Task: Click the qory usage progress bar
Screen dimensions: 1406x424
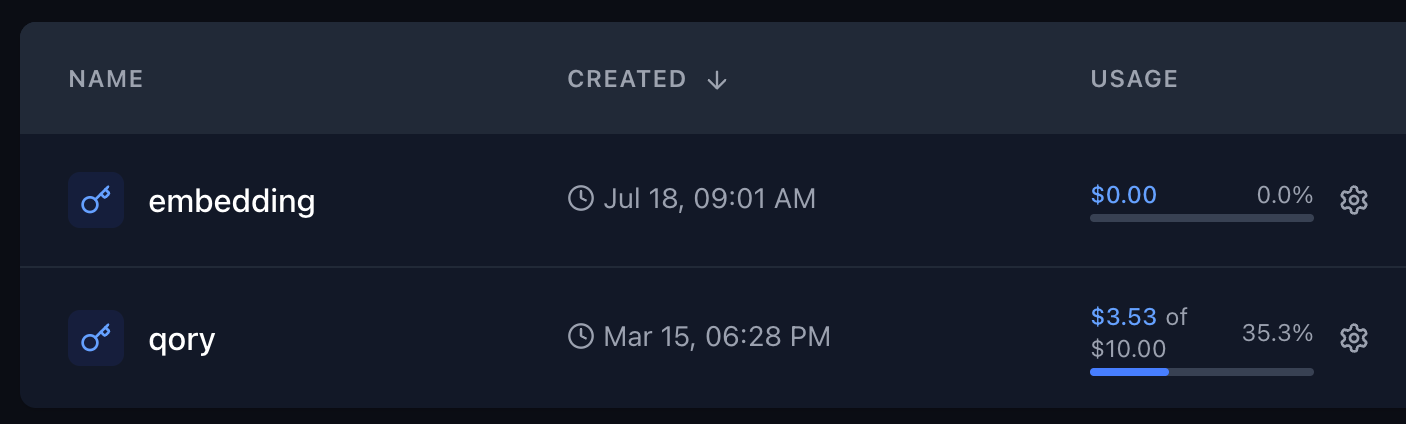Action: coord(1202,372)
